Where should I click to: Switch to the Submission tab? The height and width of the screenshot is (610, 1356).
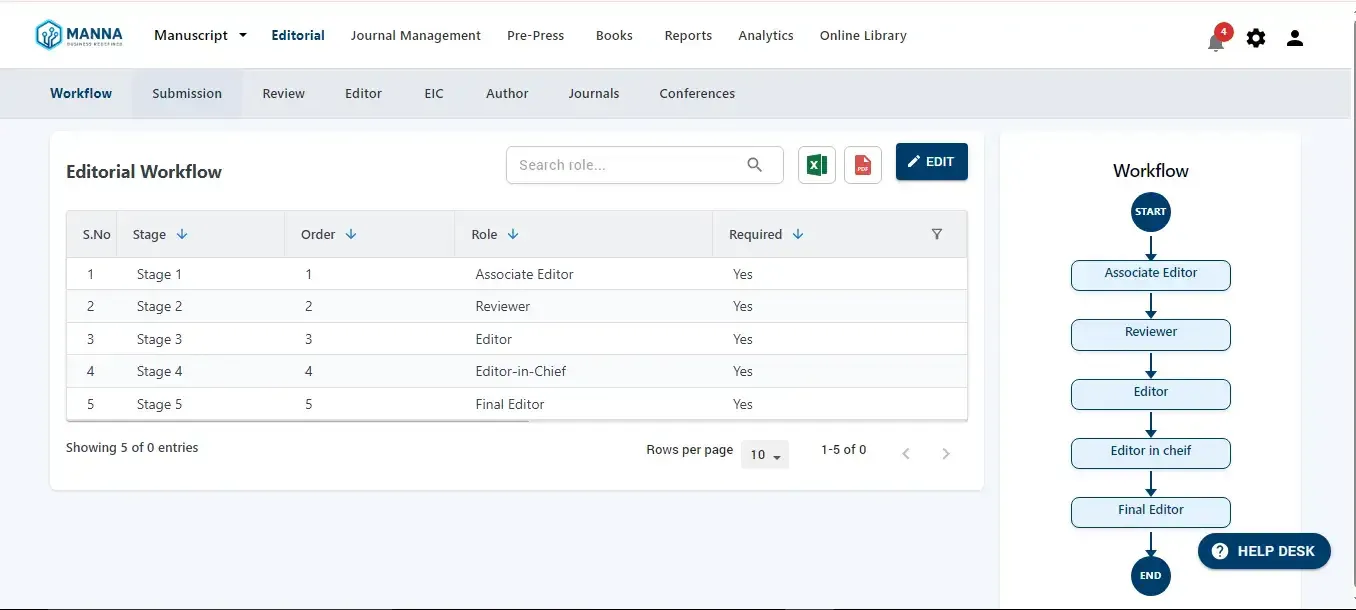click(187, 93)
